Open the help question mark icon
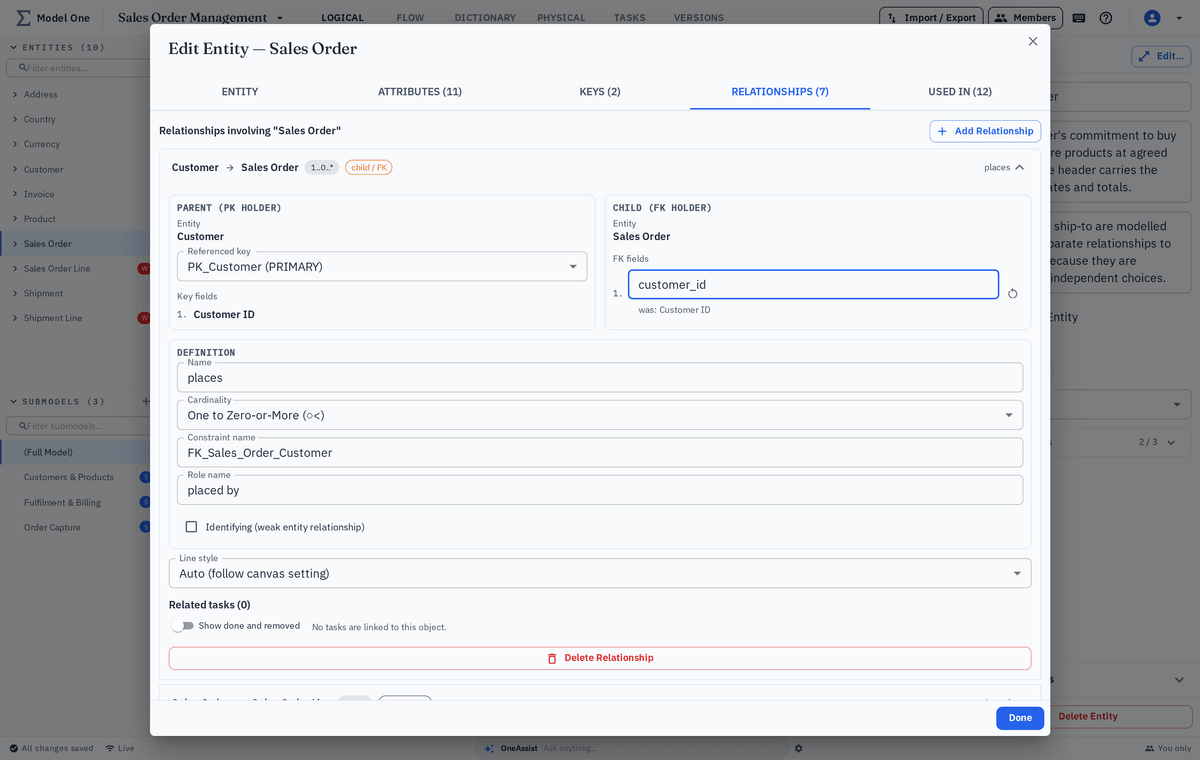 point(1106,18)
